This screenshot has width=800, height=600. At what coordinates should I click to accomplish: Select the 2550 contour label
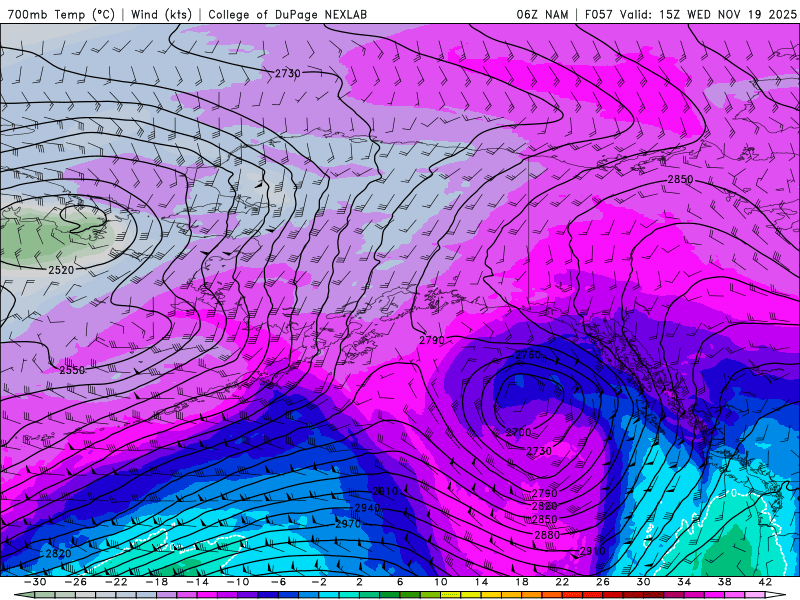tap(72, 370)
